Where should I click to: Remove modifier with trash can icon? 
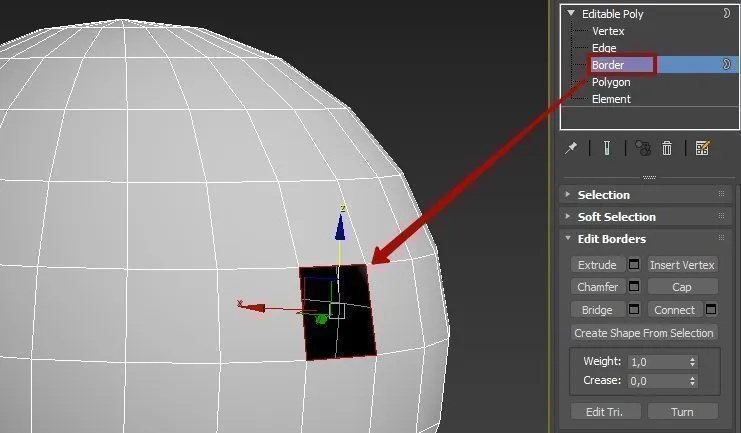[x=667, y=148]
